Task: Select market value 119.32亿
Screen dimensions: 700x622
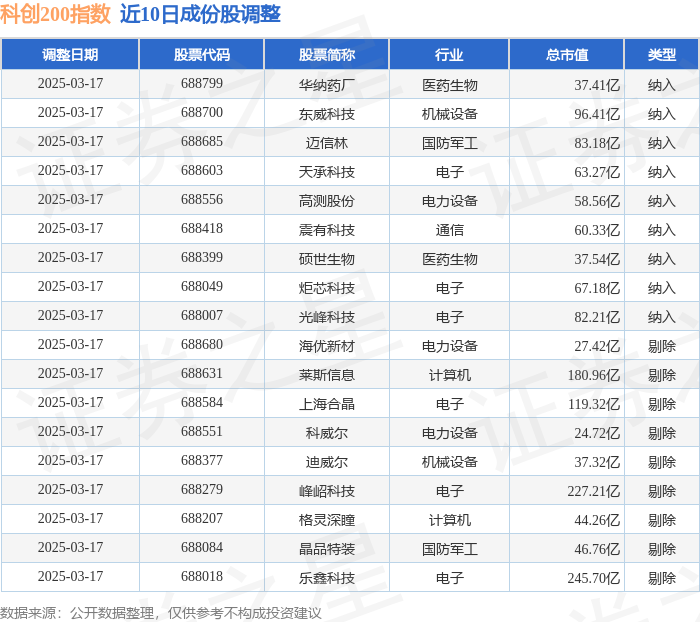Action: [x=594, y=404]
